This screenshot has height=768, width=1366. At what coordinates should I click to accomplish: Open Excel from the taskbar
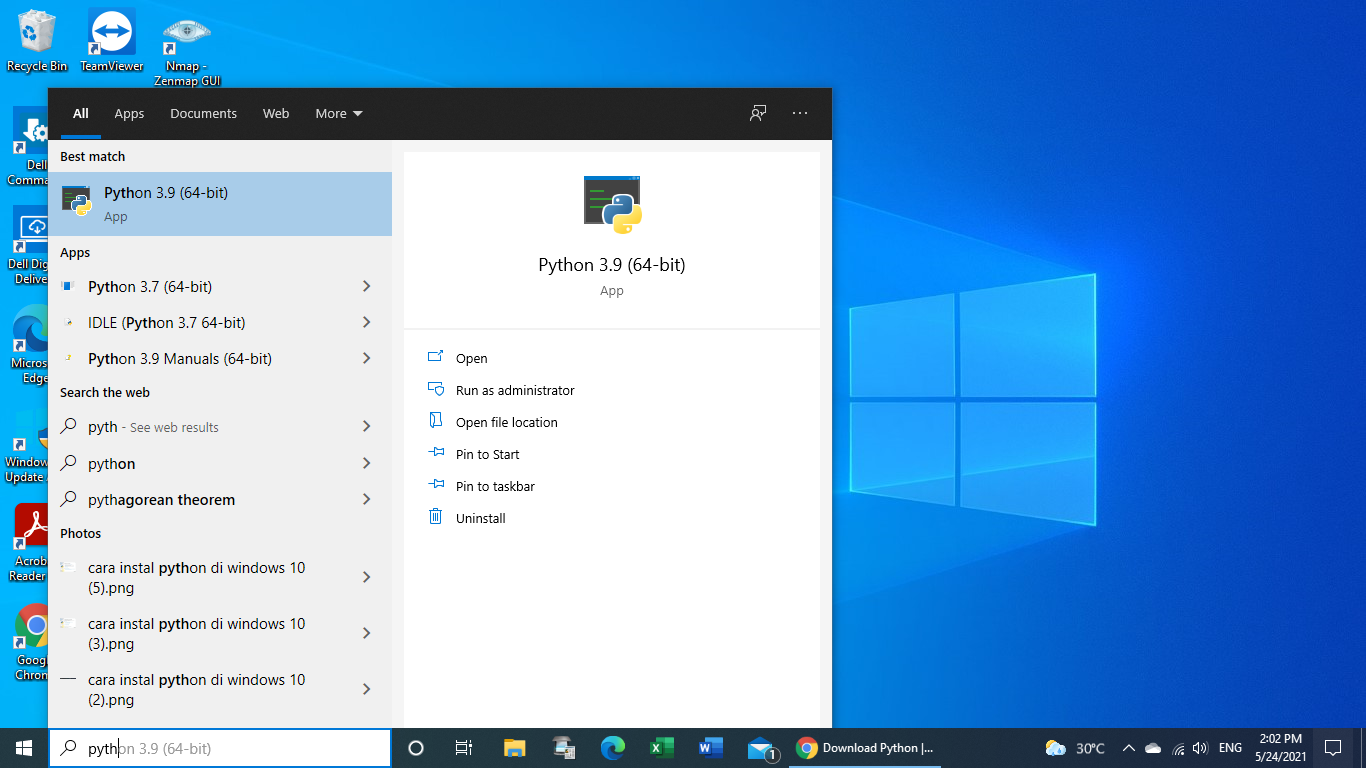[661, 747]
